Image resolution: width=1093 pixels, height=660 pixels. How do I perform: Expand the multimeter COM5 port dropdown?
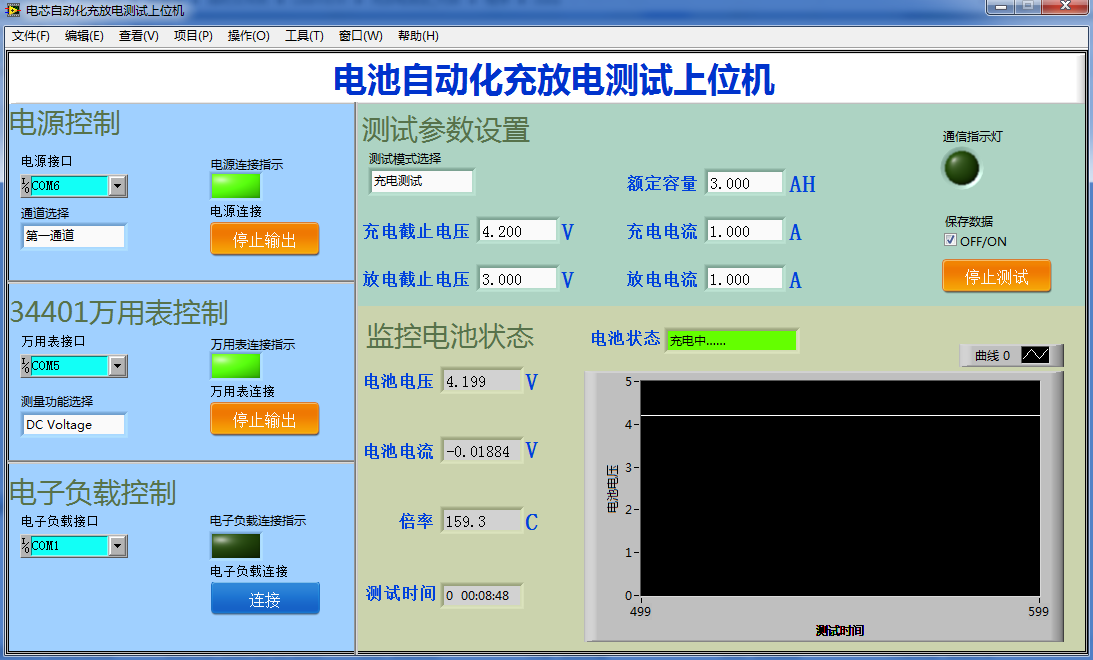118,366
